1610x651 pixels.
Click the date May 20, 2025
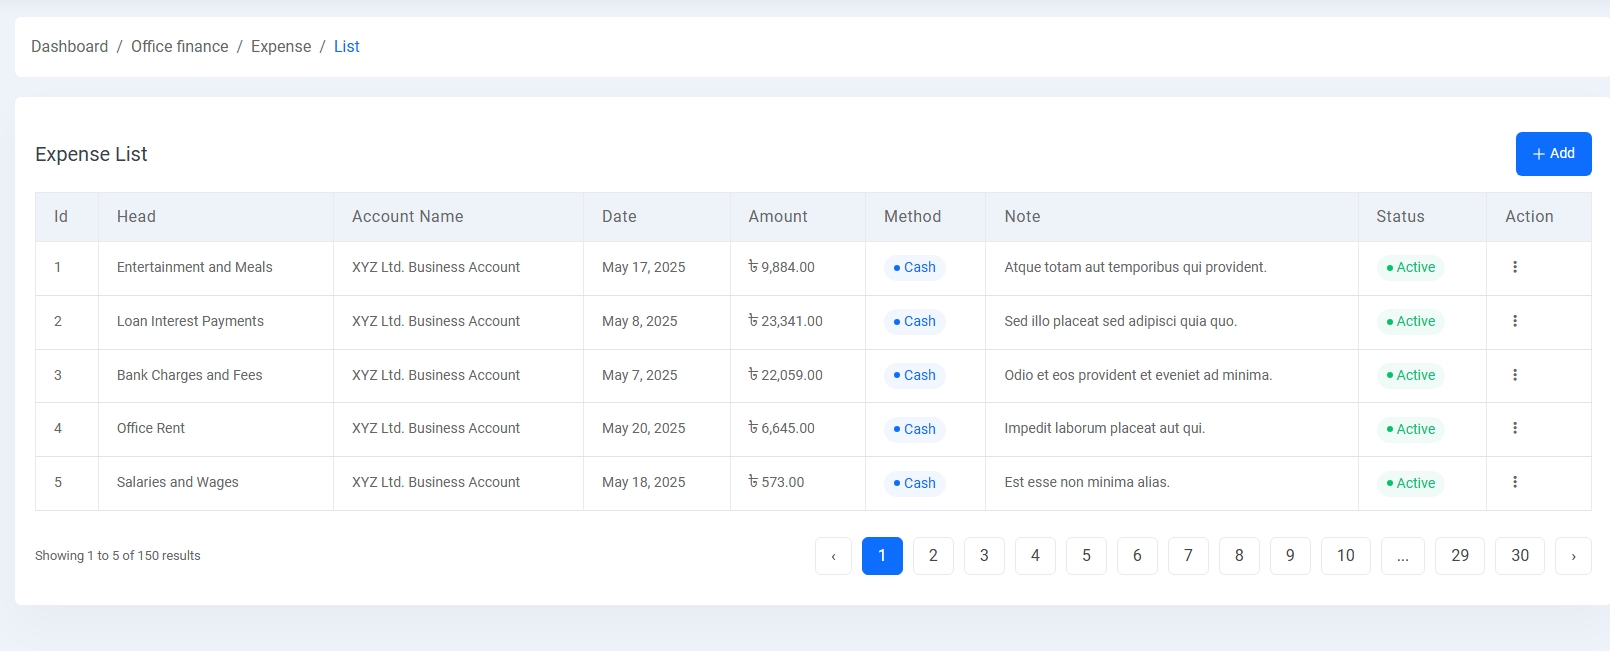pos(644,428)
